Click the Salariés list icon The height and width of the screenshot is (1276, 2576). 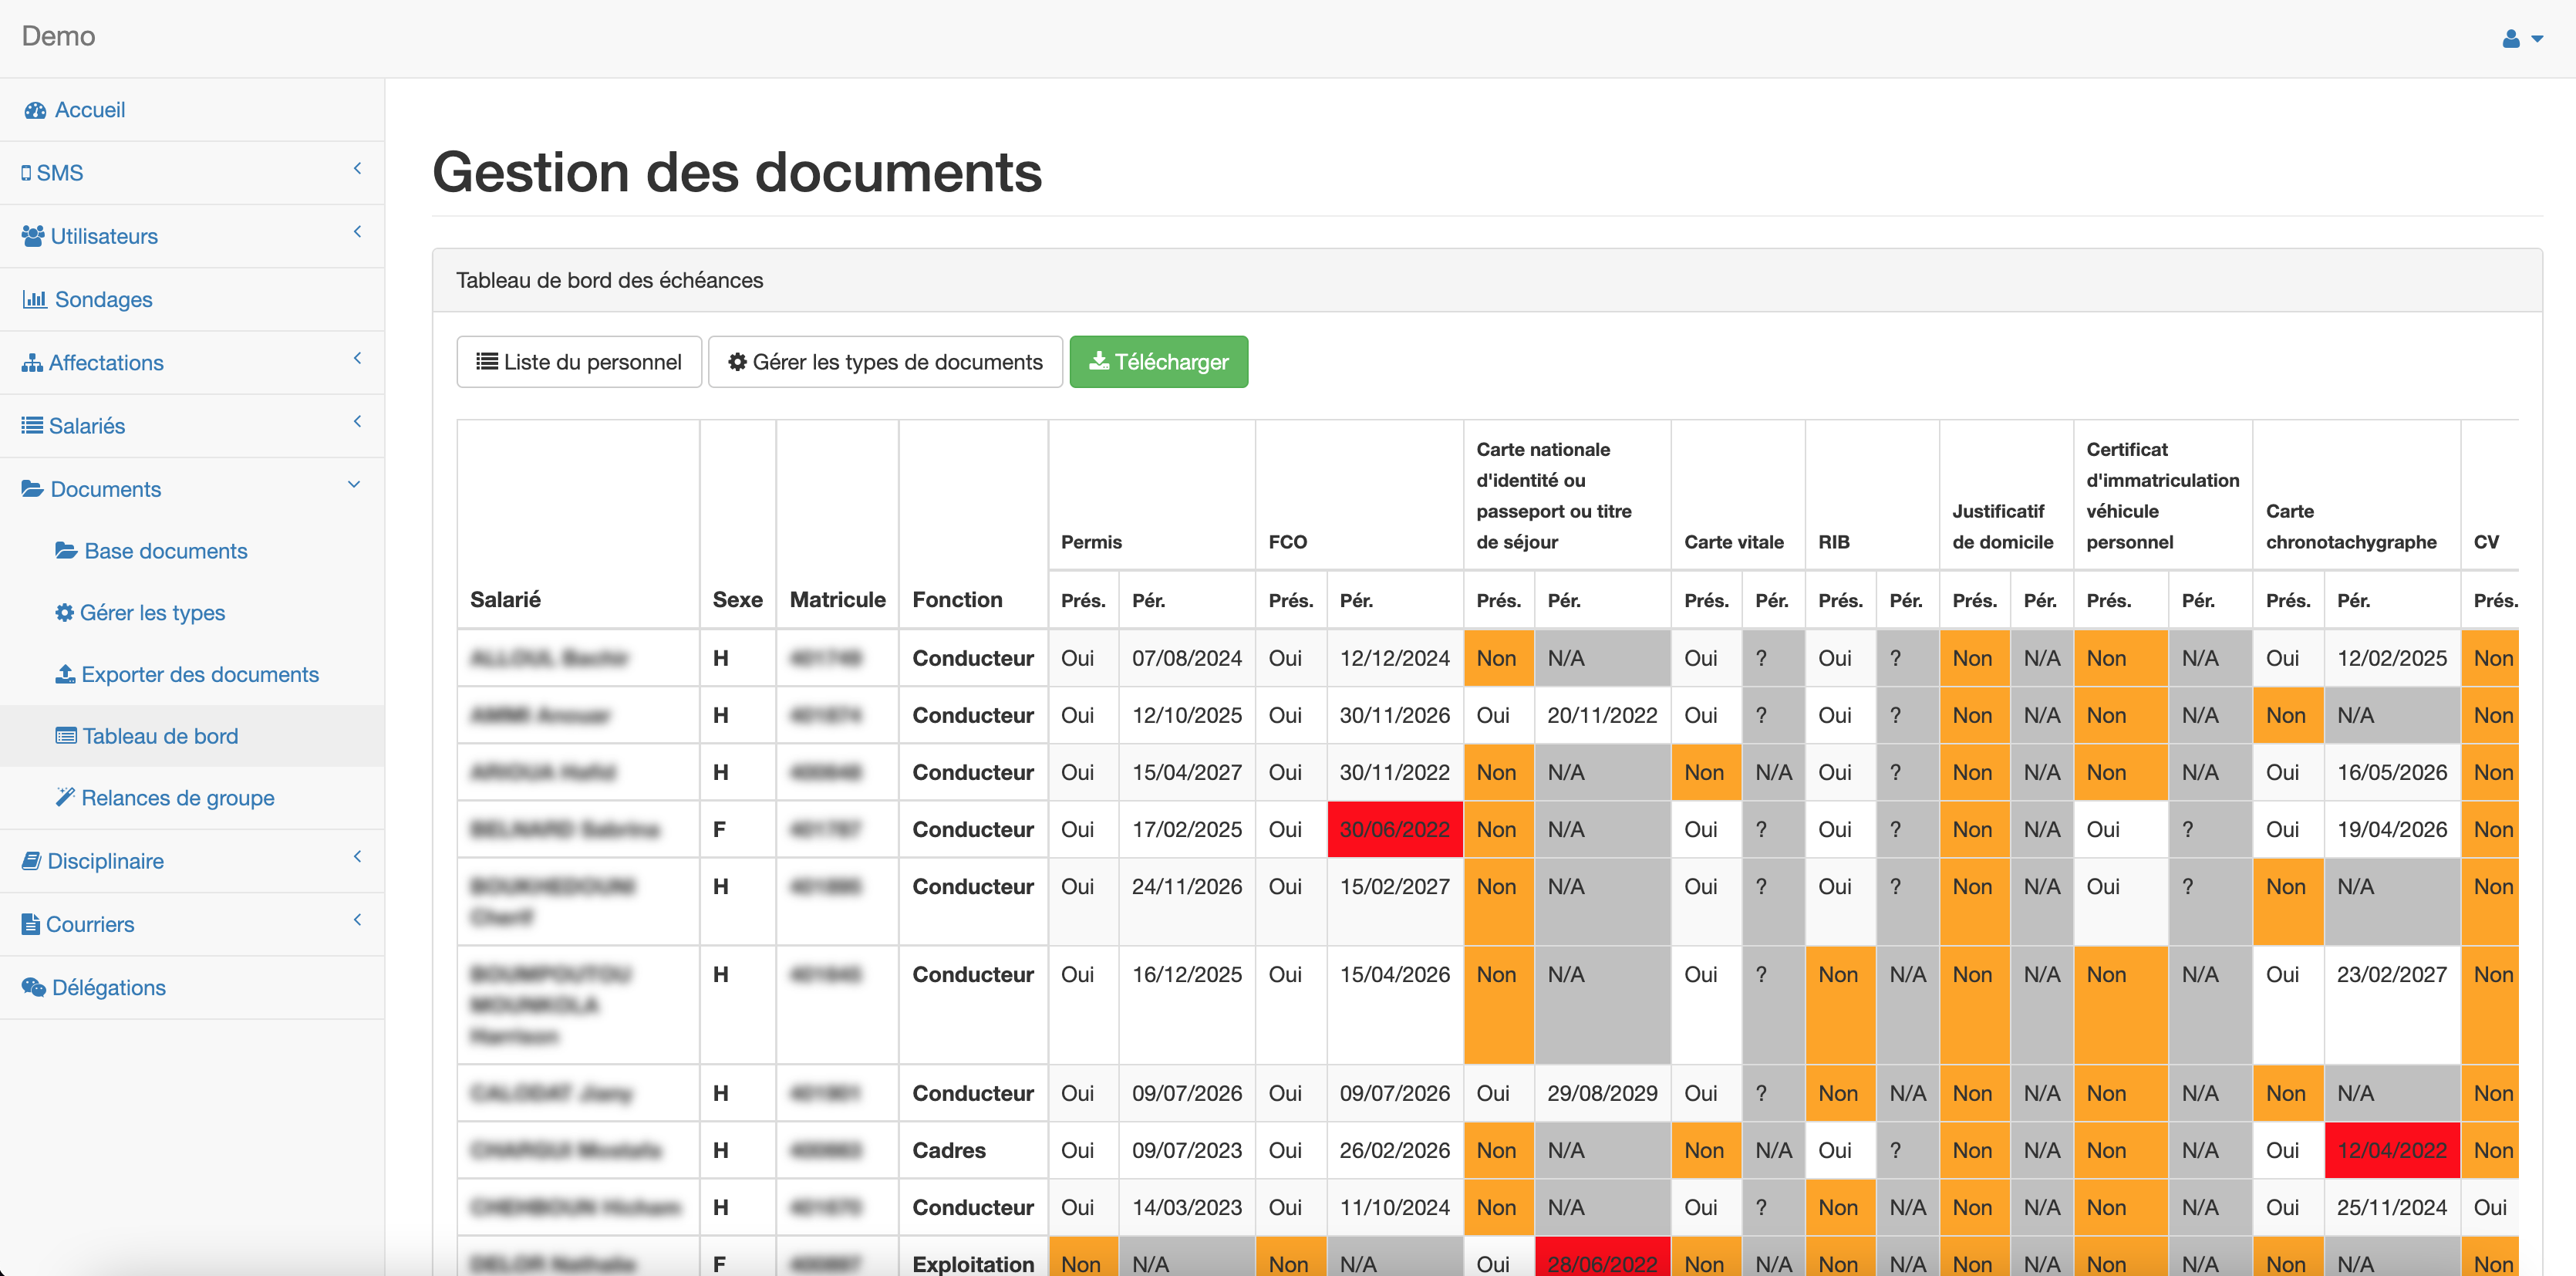coord(32,425)
